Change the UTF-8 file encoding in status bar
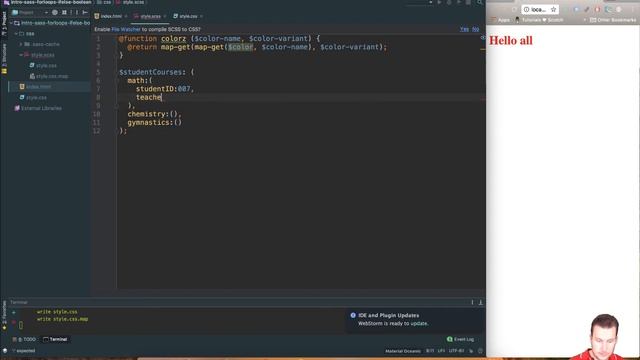Image resolution: width=640 pixels, height=360 pixels. pos(456,351)
